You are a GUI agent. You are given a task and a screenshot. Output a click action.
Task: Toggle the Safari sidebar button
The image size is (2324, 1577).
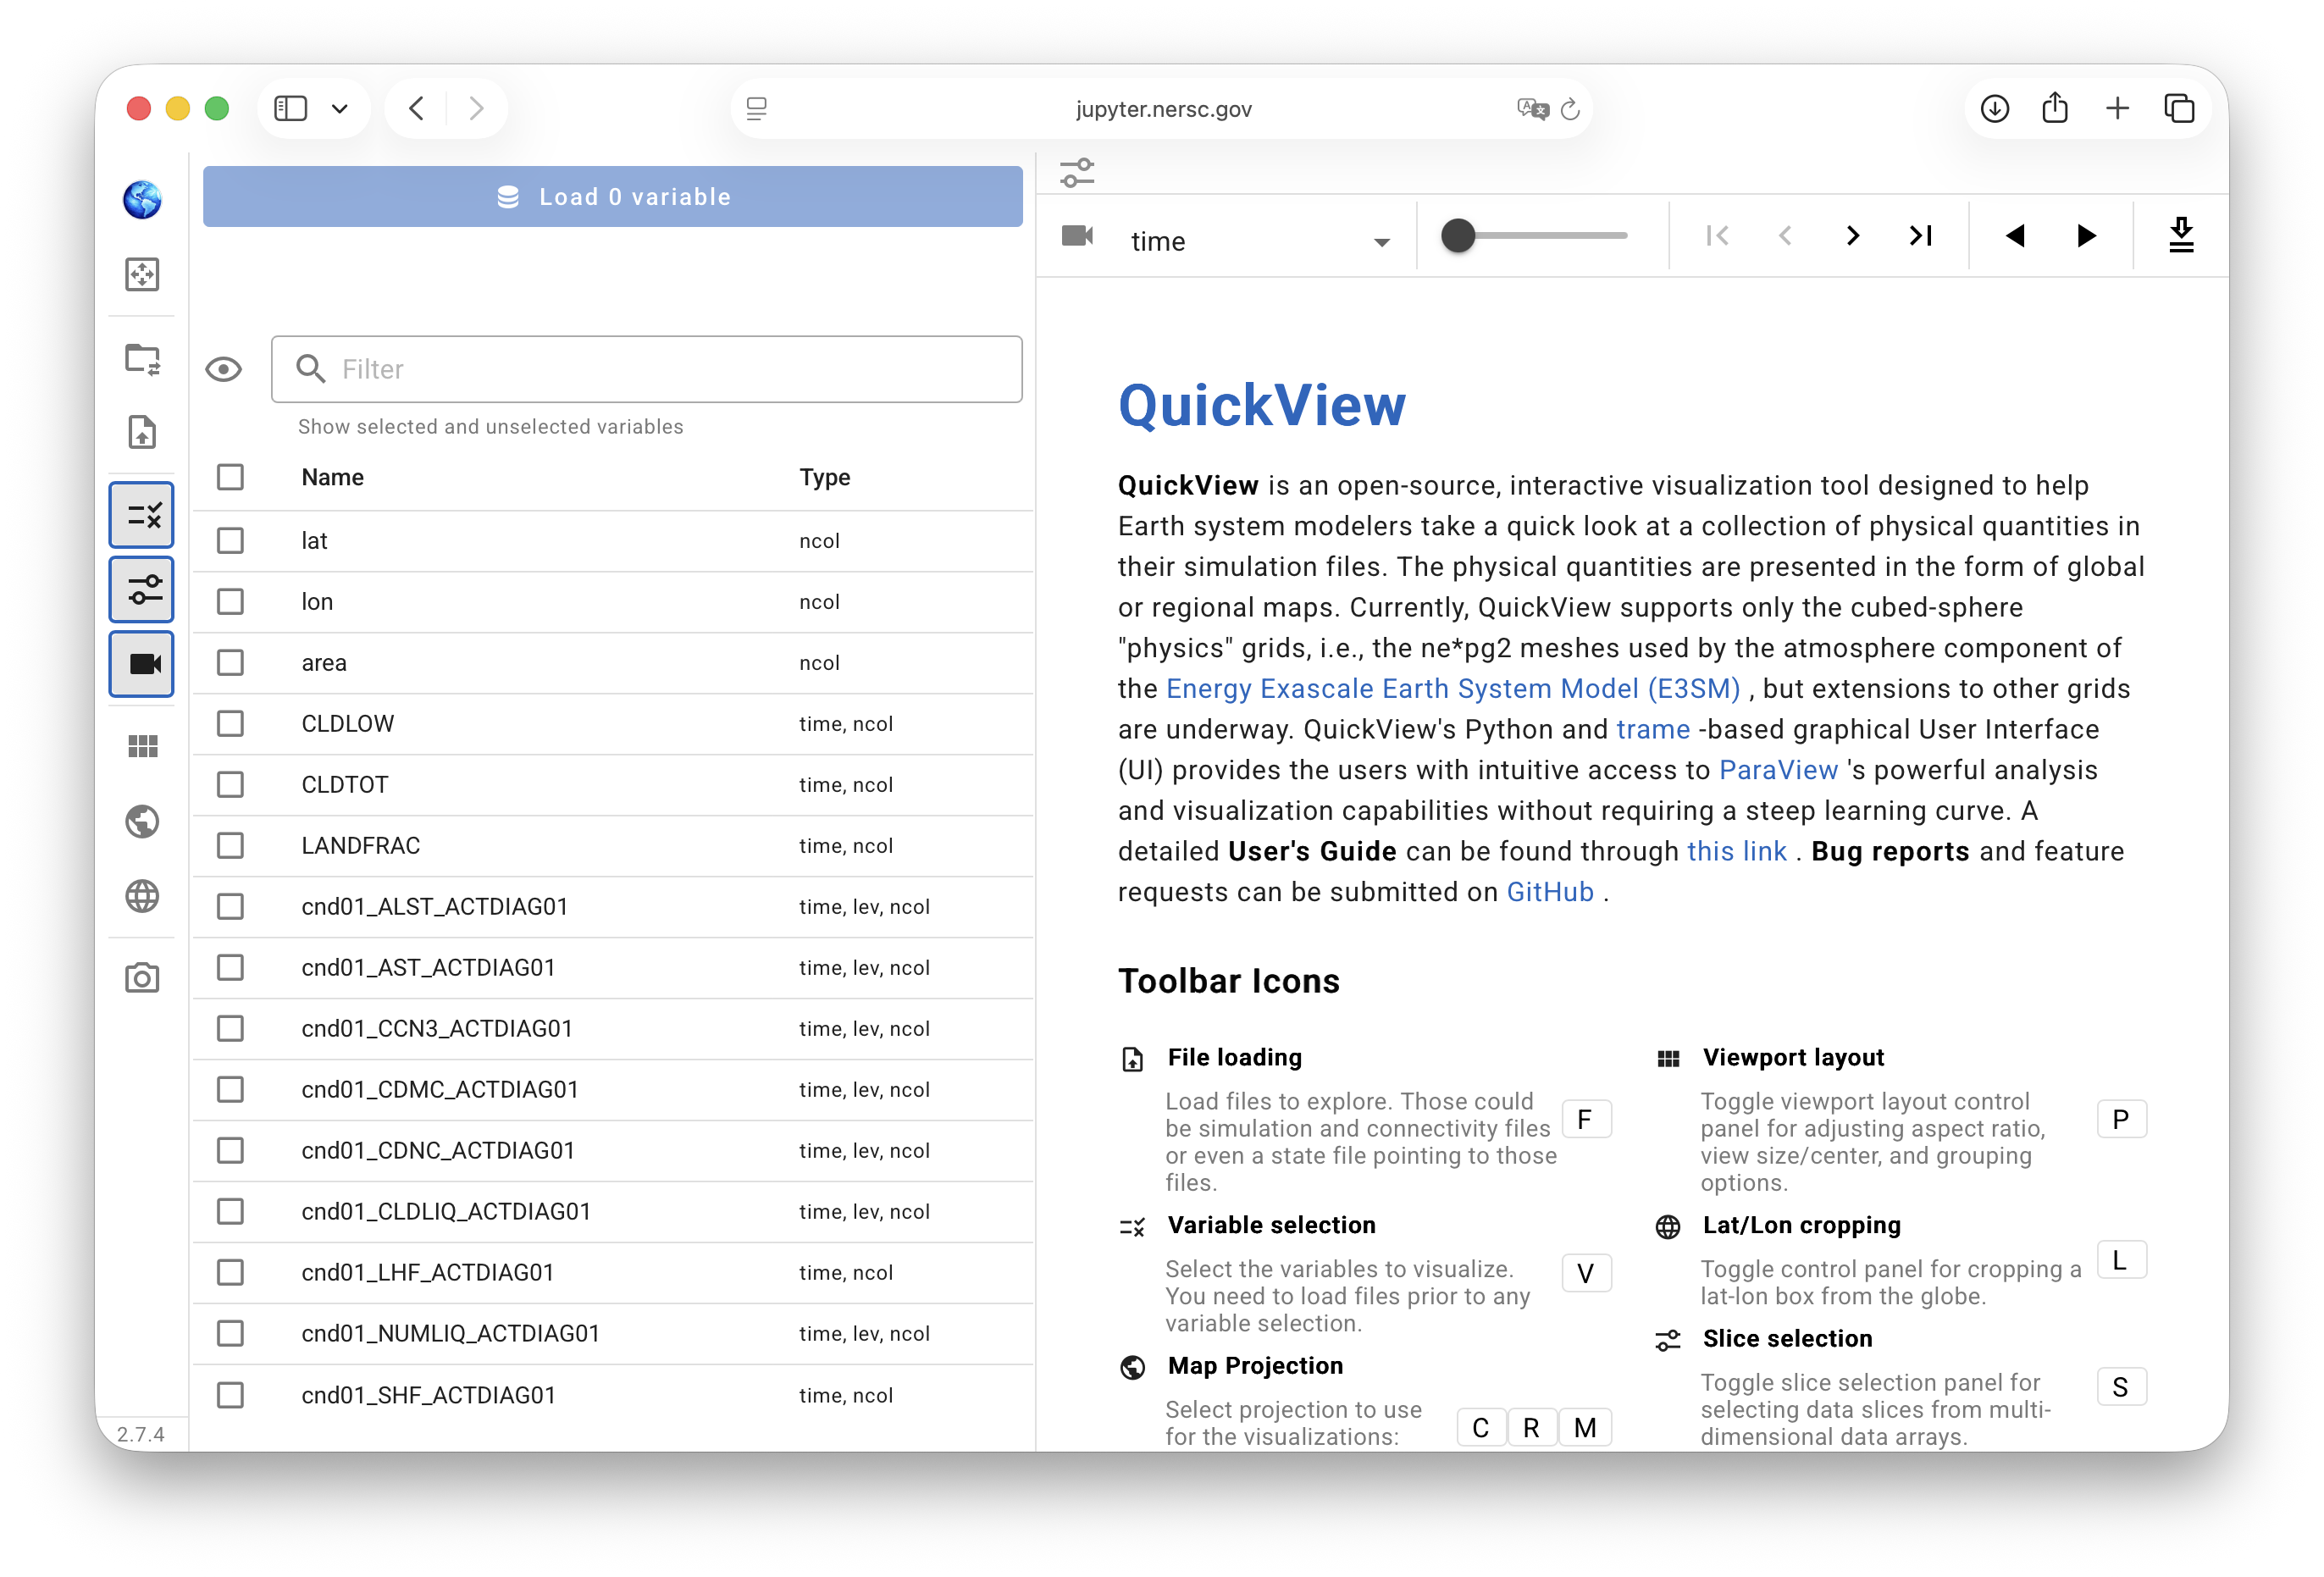290,108
